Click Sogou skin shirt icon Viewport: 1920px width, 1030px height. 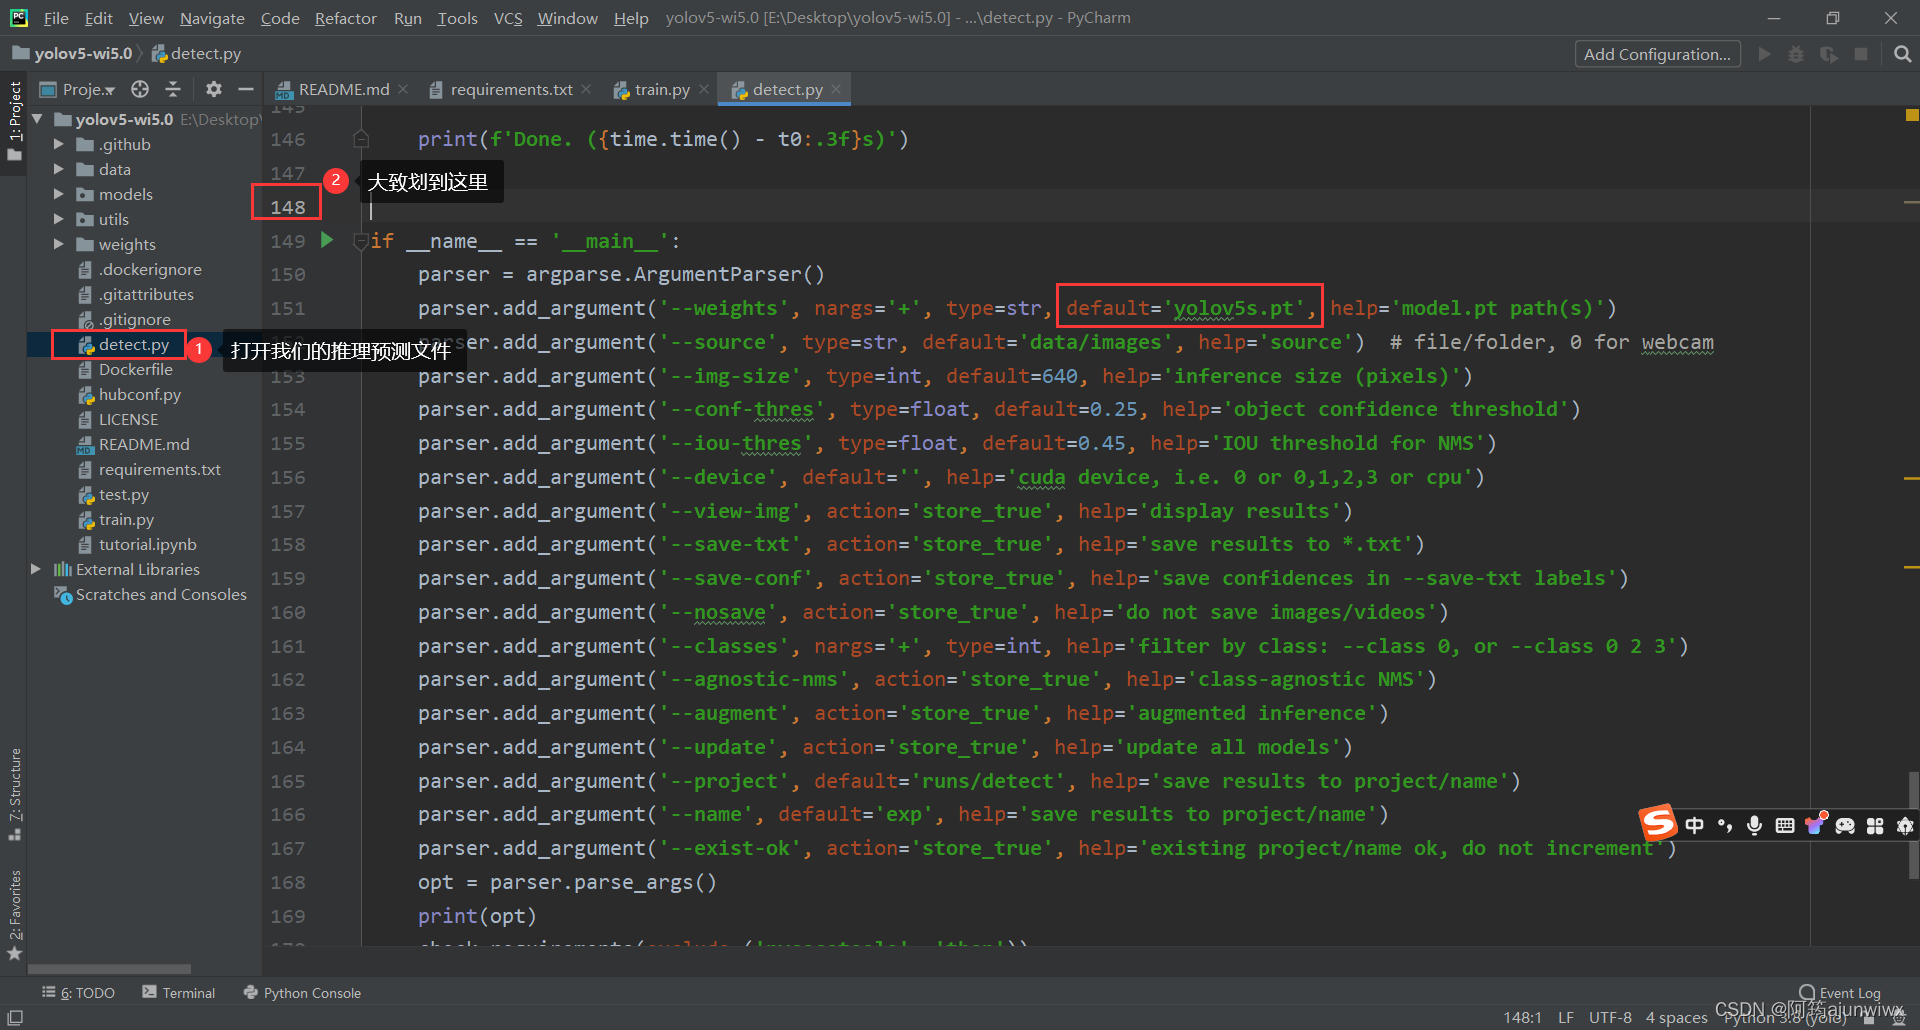click(1815, 824)
